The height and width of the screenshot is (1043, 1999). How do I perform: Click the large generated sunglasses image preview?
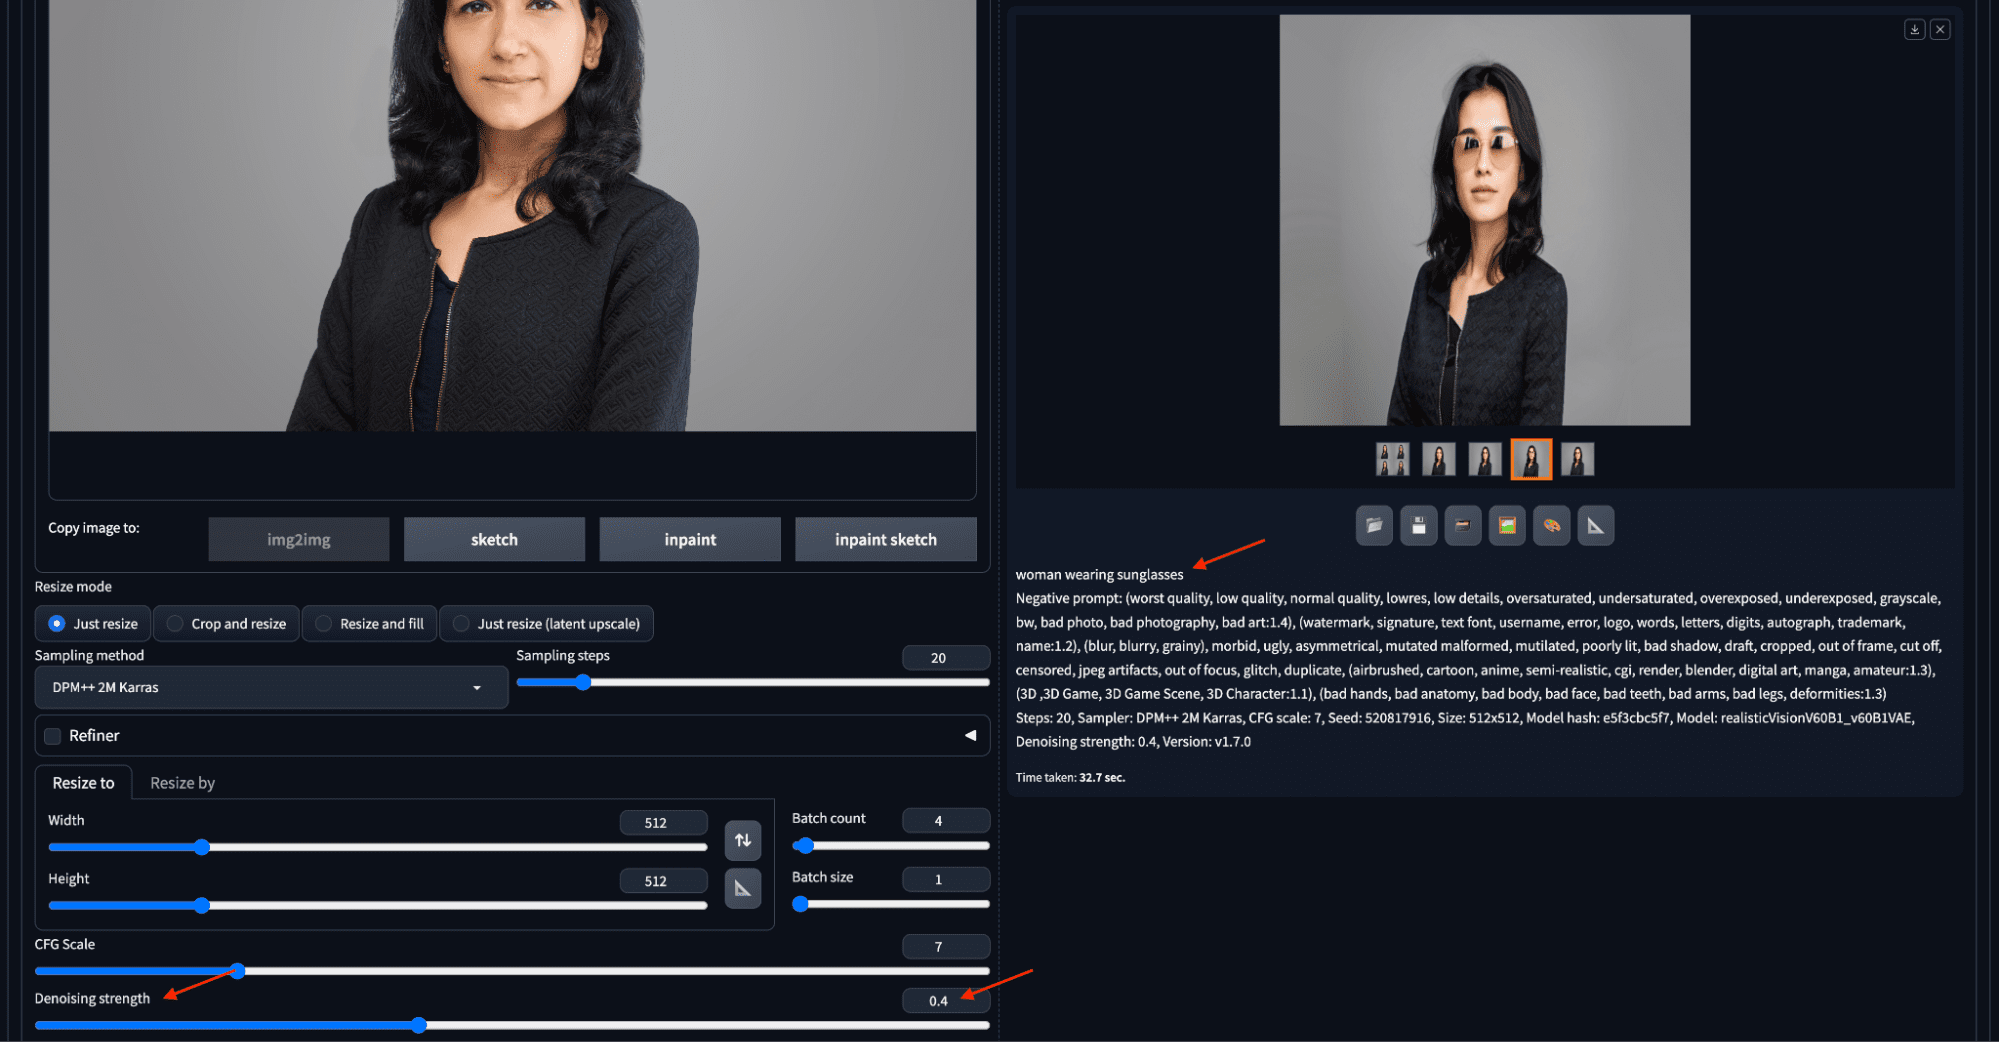coord(1485,220)
